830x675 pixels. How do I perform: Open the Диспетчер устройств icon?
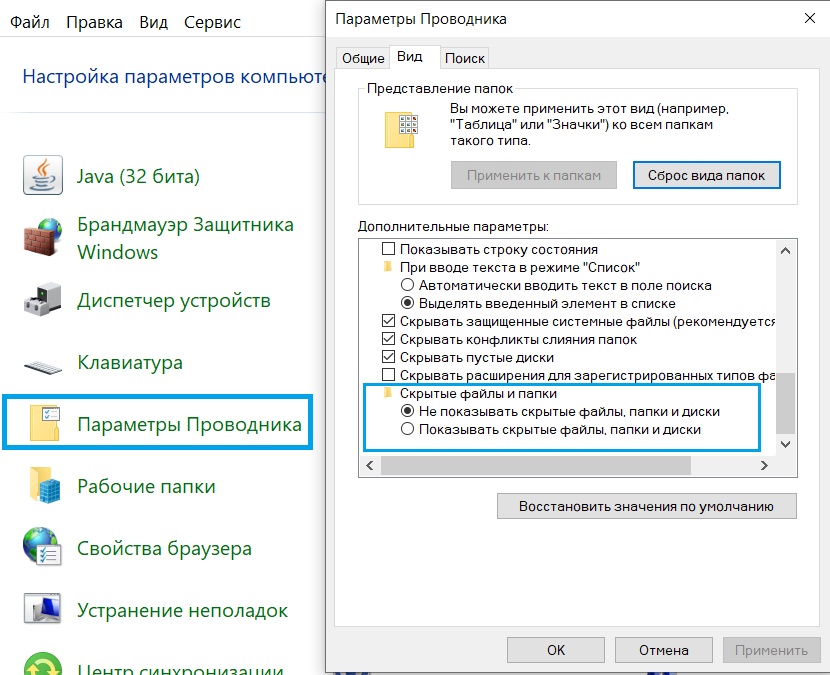click(x=43, y=300)
